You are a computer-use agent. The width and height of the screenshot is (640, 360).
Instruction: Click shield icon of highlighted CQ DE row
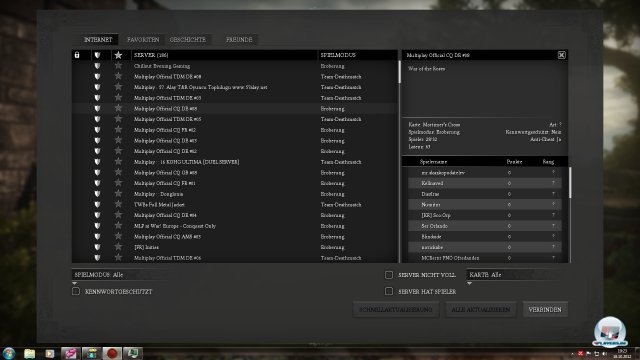click(97, 109)
